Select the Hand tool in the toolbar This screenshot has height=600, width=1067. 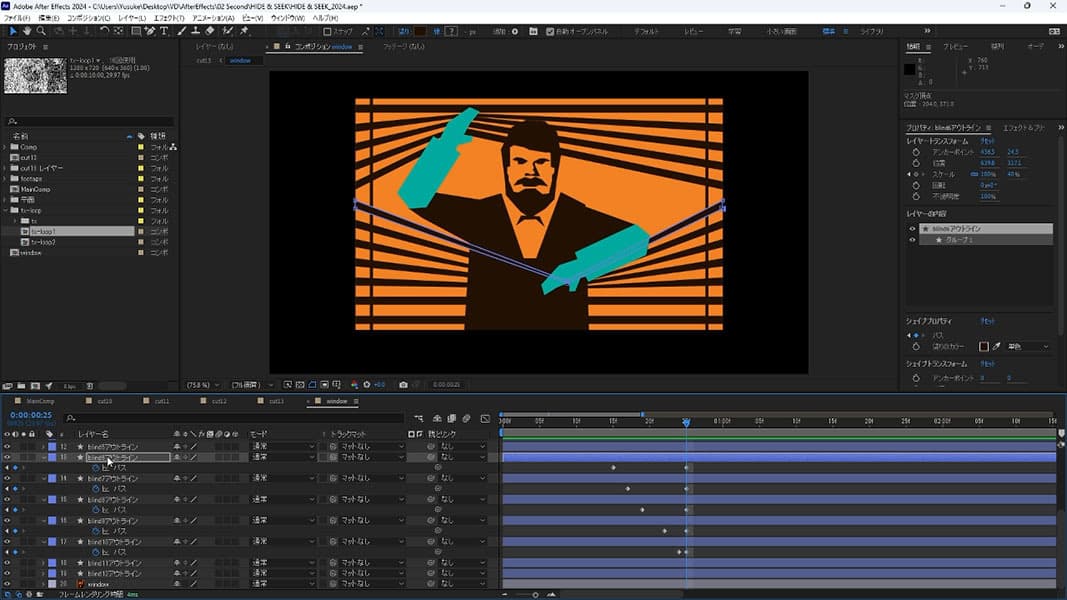pos(27,31)
